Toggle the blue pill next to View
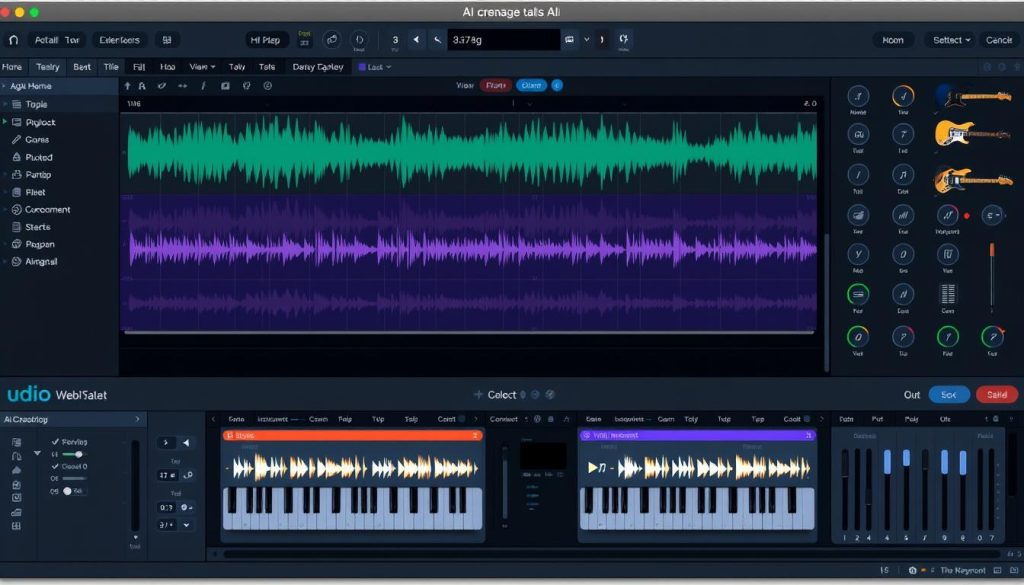Viewport: 1024px width, 585px height. tap(532, 86)
